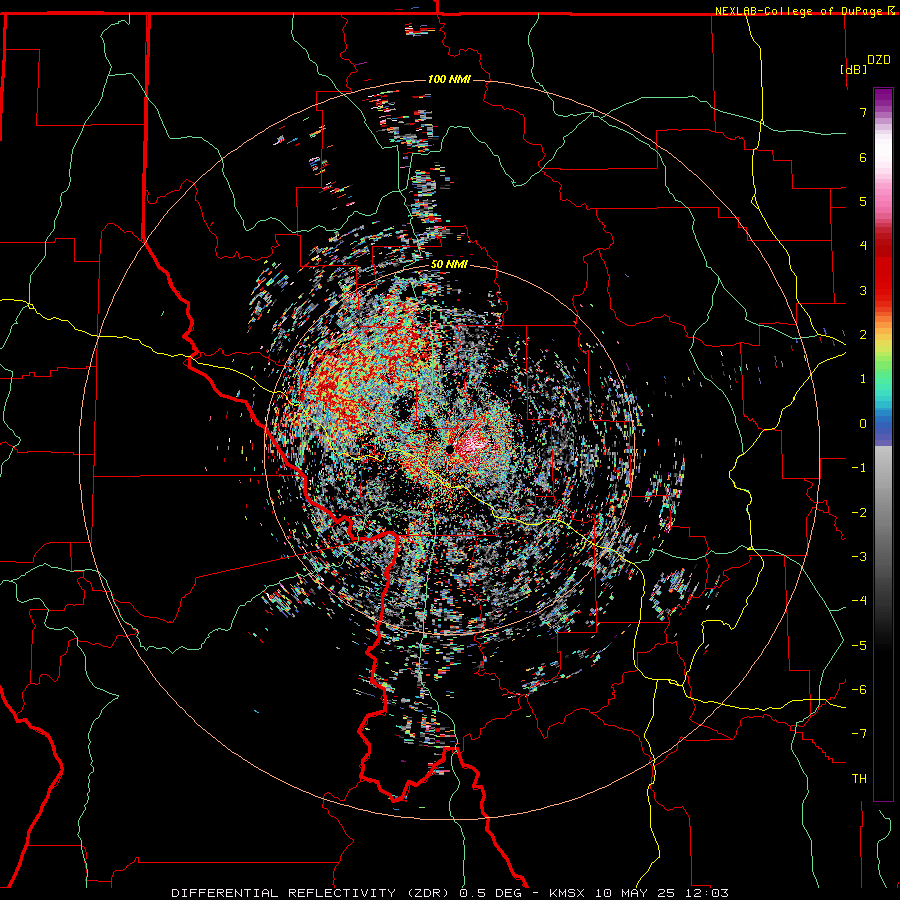Click the [dB] unit label
Viewport: 900px width, 900px height.
click(854, 69)
